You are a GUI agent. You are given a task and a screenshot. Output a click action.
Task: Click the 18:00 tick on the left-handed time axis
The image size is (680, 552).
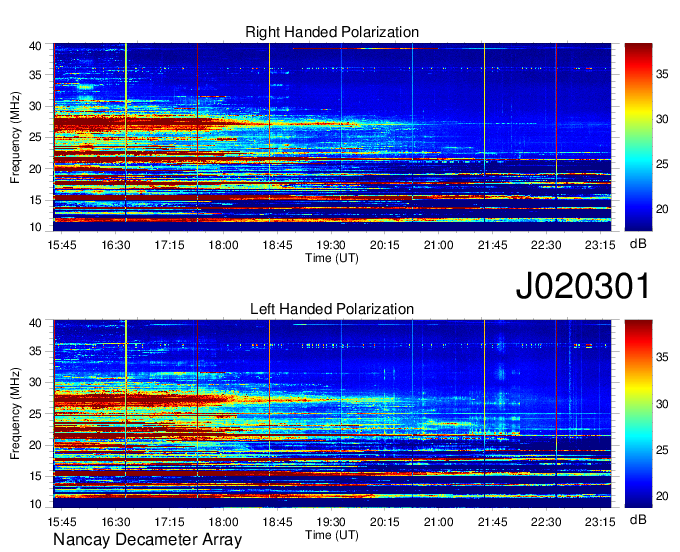point(223,522)
